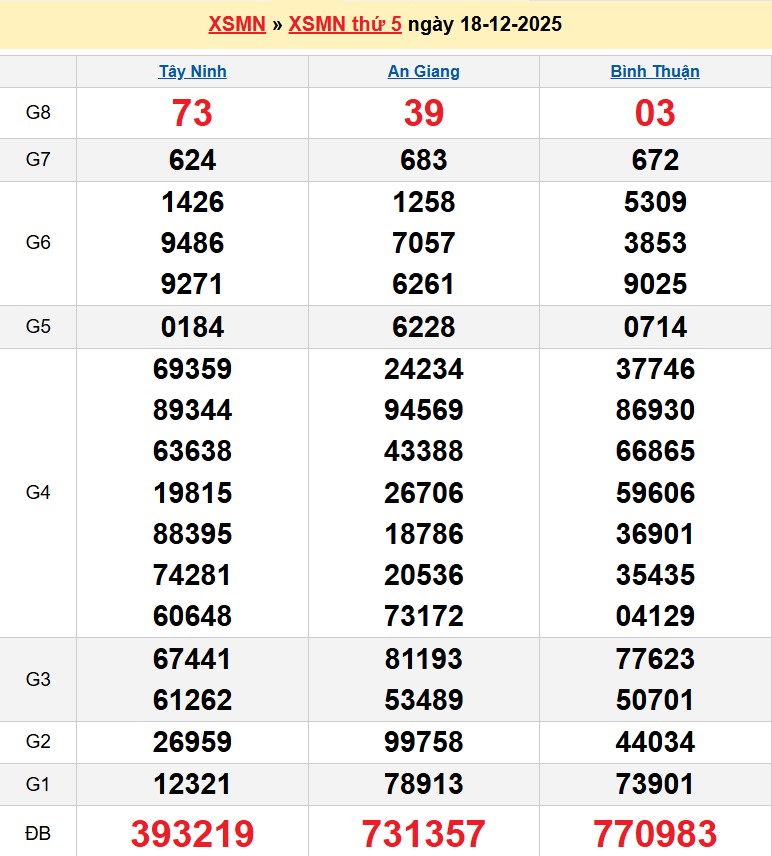Click the G3 prize row label
The image size is (772, 856).
pos(38,680)
